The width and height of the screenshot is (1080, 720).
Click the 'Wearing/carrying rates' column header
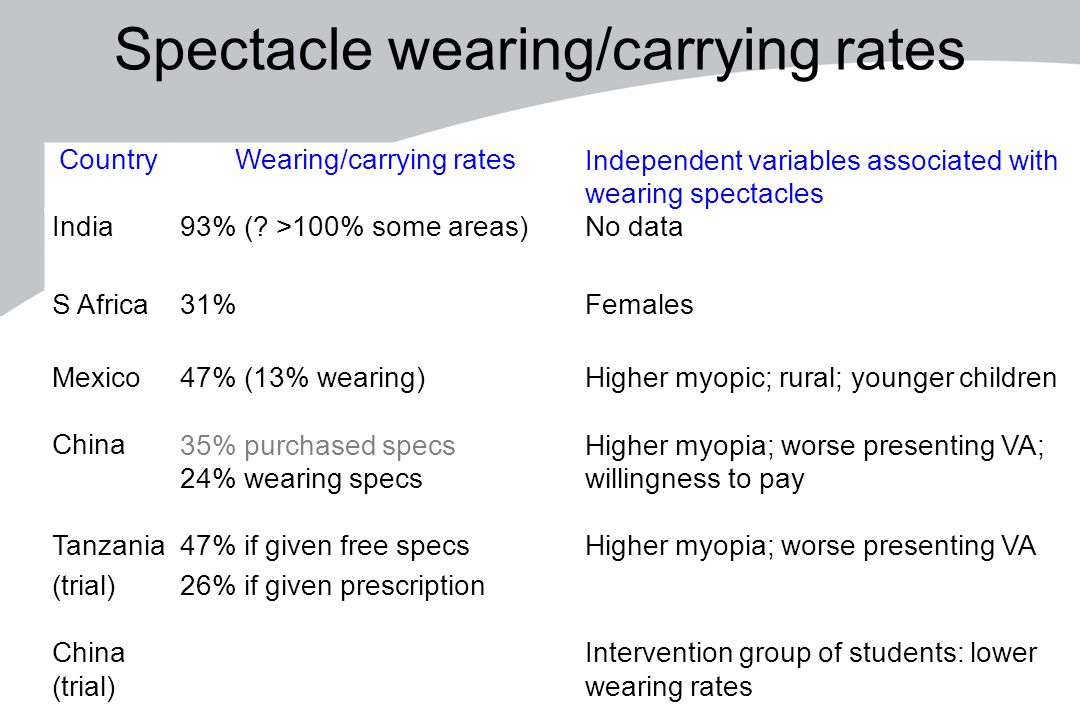pyautogui.click(x=375, y=161)
